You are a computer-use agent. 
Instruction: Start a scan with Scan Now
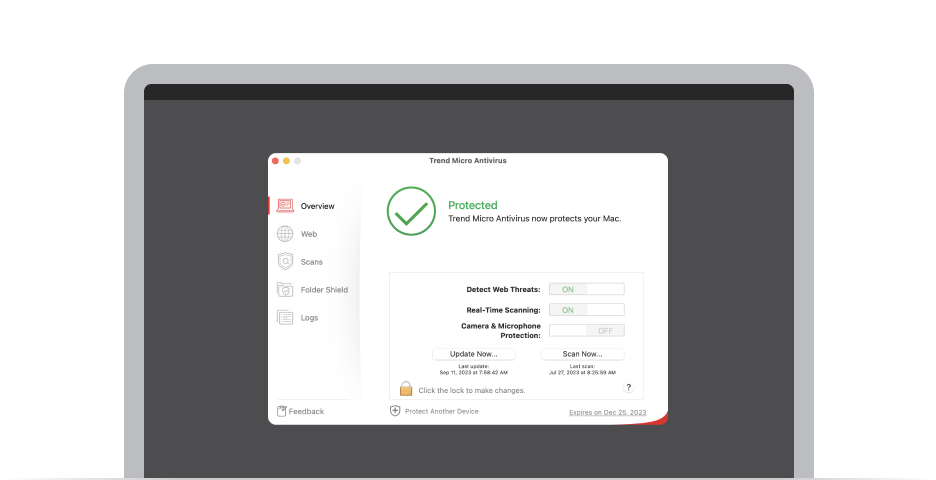click(x=582, y=354)
